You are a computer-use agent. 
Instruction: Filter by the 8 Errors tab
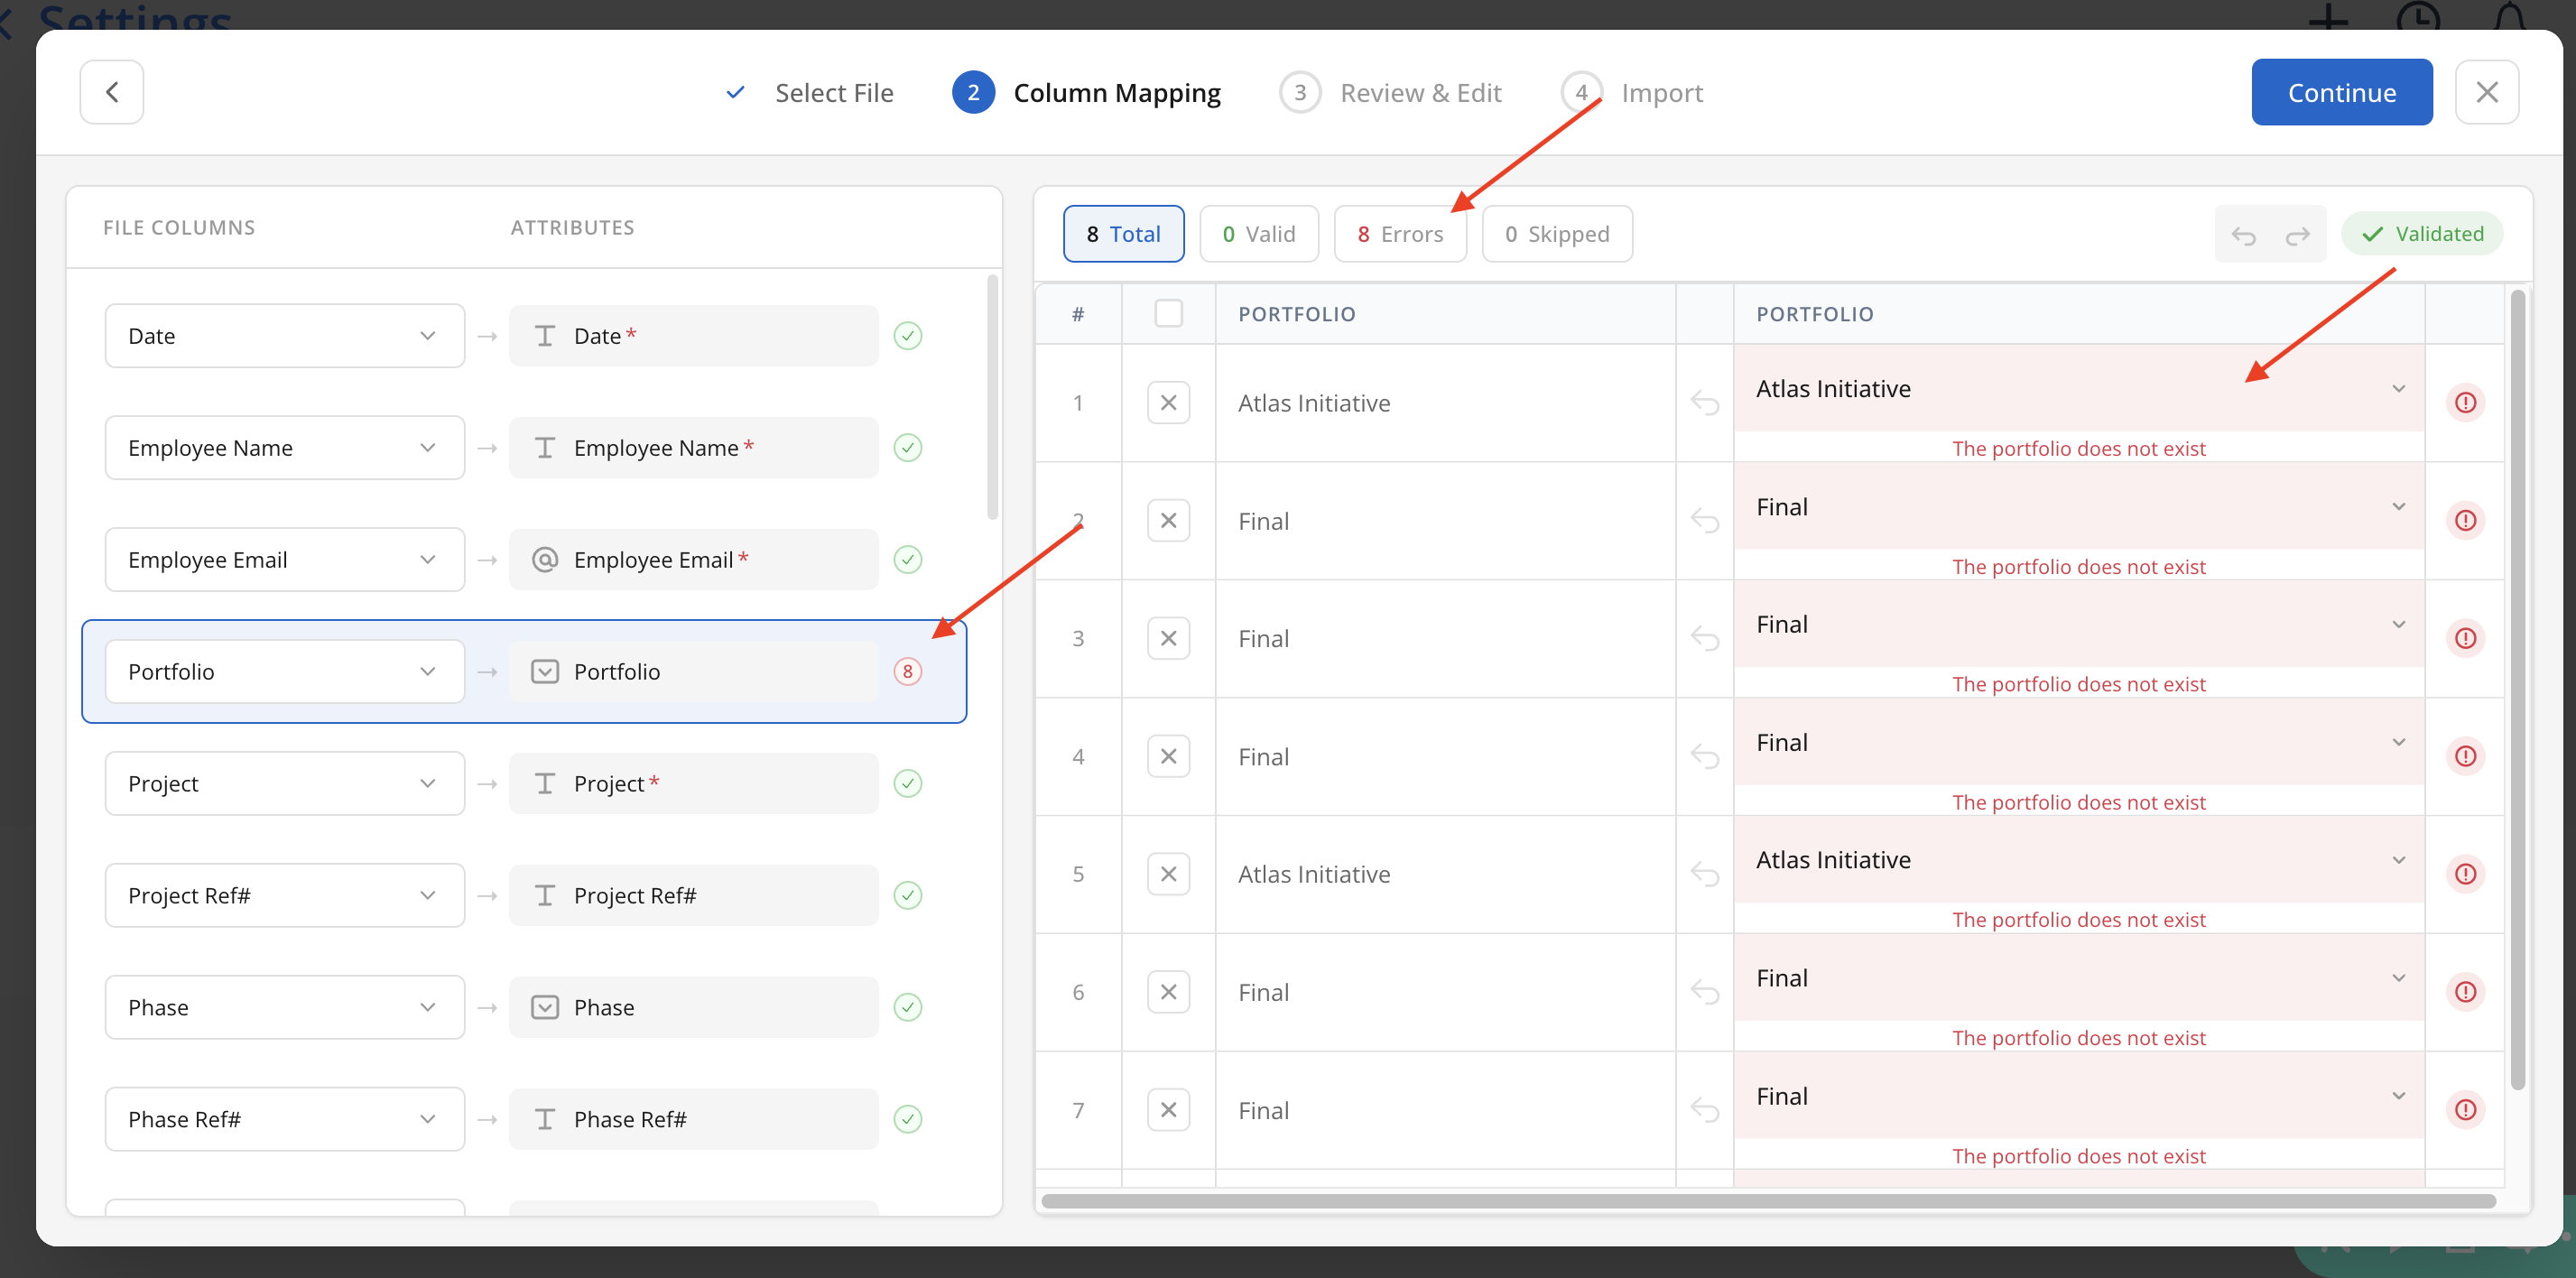(1399, 234)
